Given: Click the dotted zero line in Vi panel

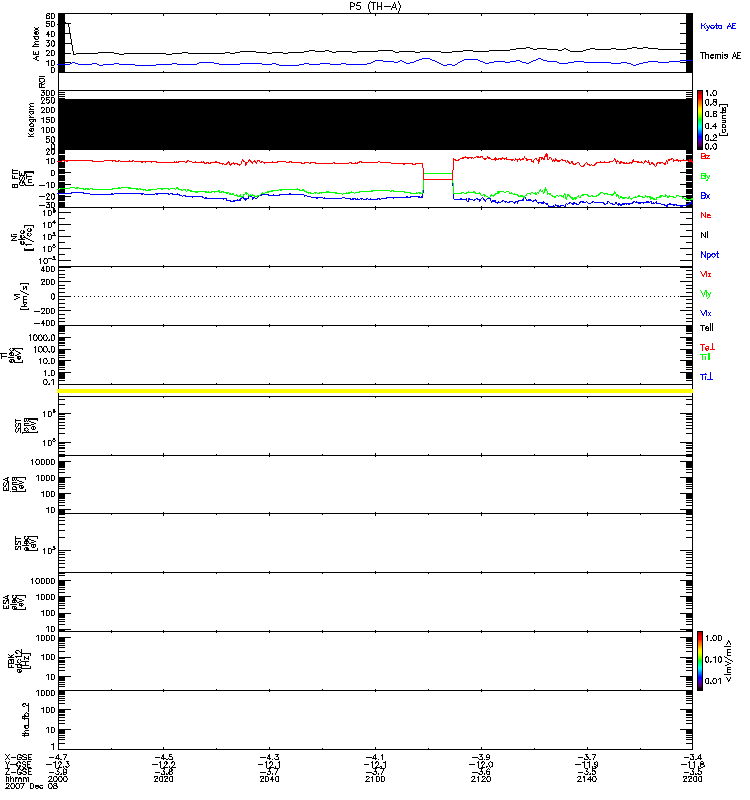Looking at the screenshot, I should (x=375, y=296).
